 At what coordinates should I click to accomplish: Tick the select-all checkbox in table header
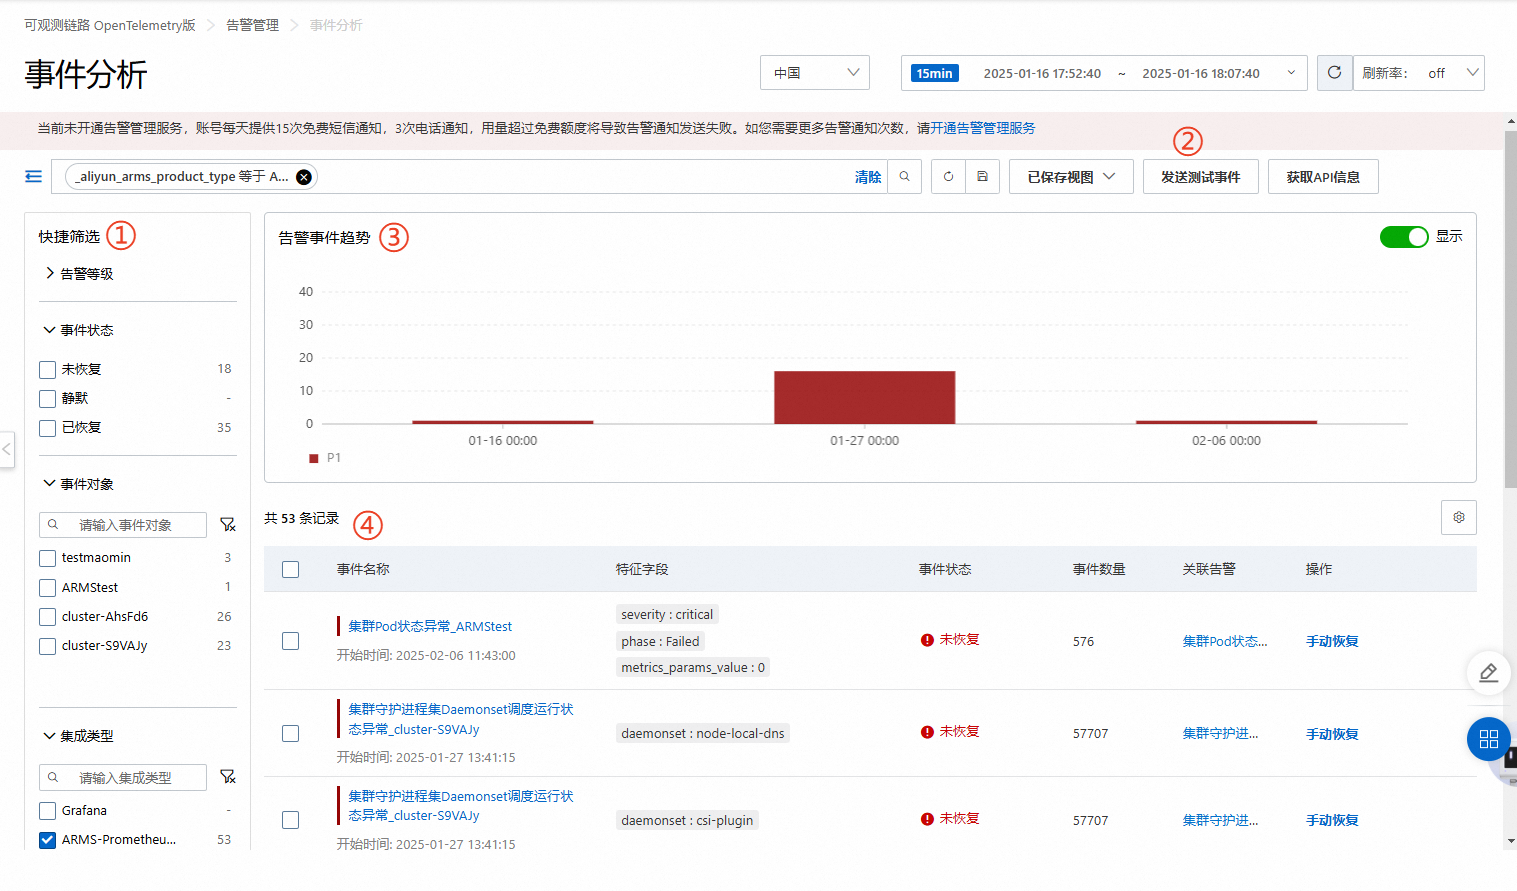click(x=291, y=569)
